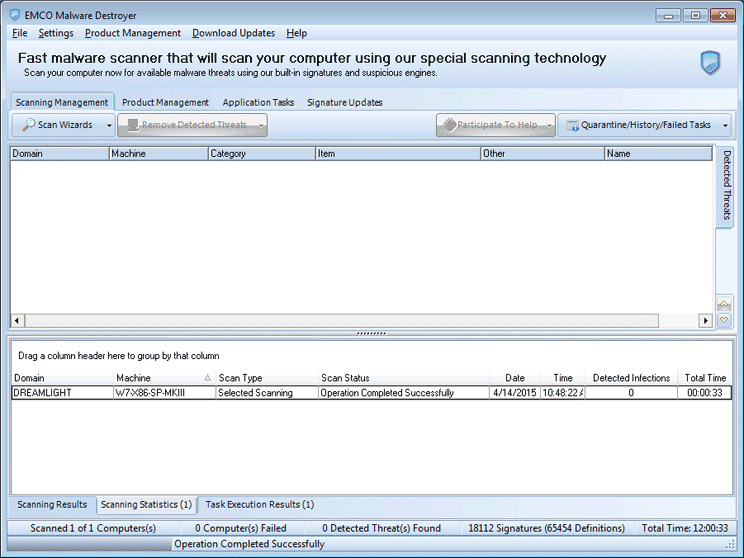Open the Settings menu
Viewport: 744px width, 558px height.
click(x=56, y=33)
